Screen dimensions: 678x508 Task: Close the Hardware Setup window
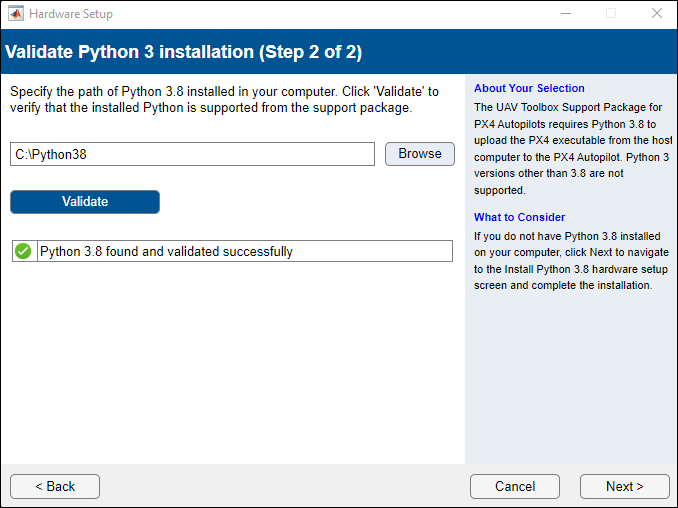tap(656, 14)
